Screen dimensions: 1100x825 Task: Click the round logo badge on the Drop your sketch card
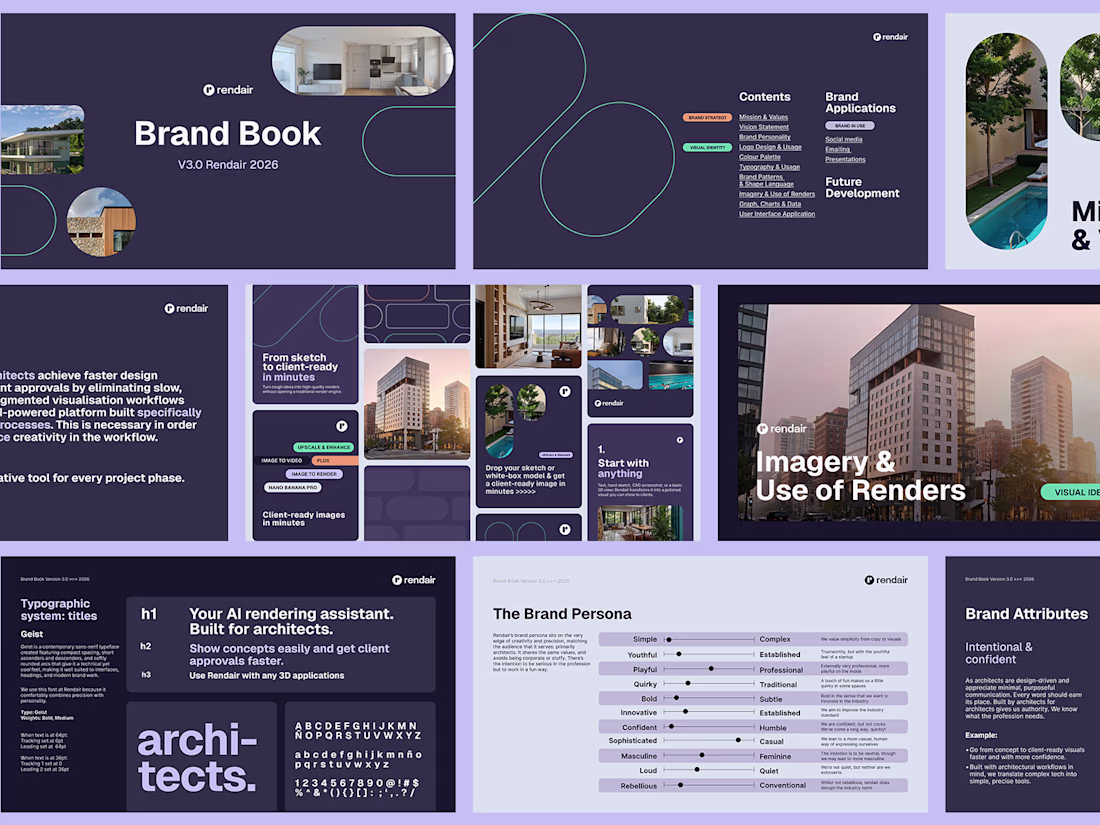565,391
